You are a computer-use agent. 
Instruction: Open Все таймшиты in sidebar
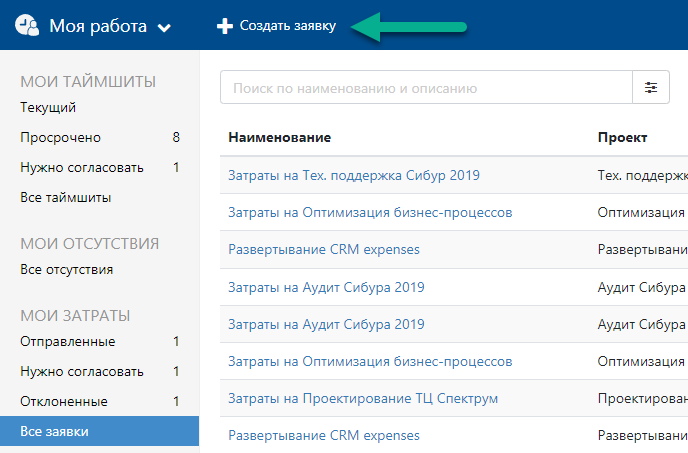66,198
